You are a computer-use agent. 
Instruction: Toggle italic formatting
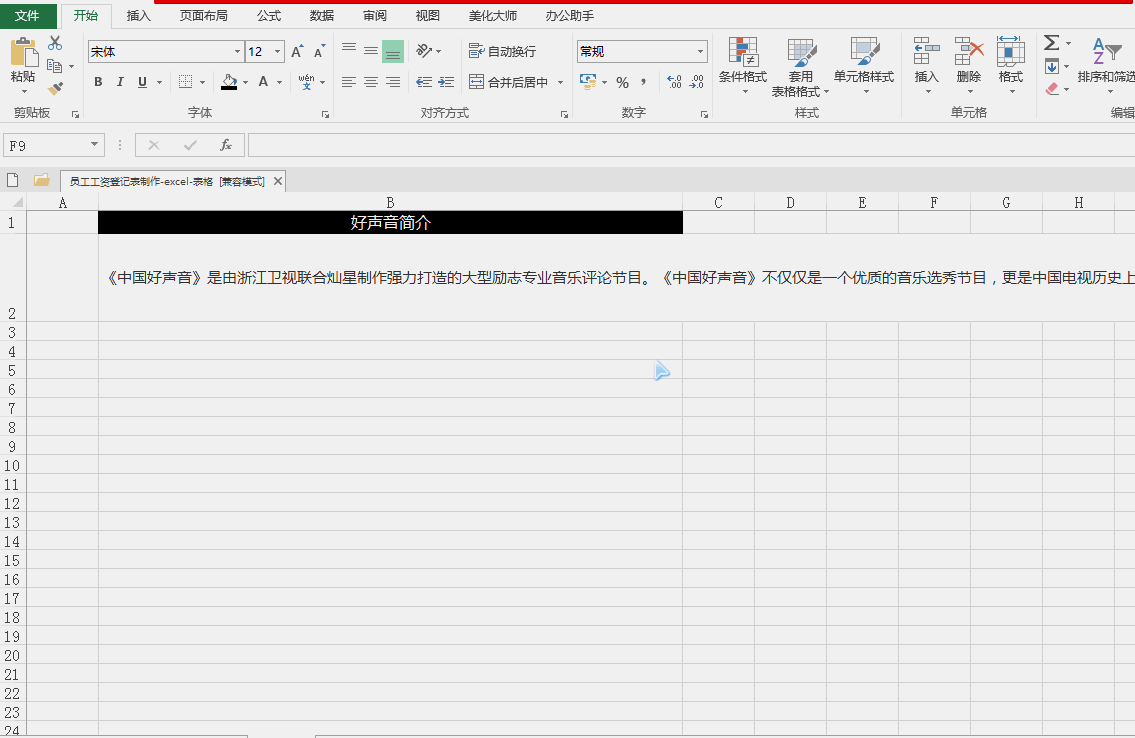pos(120,82)
